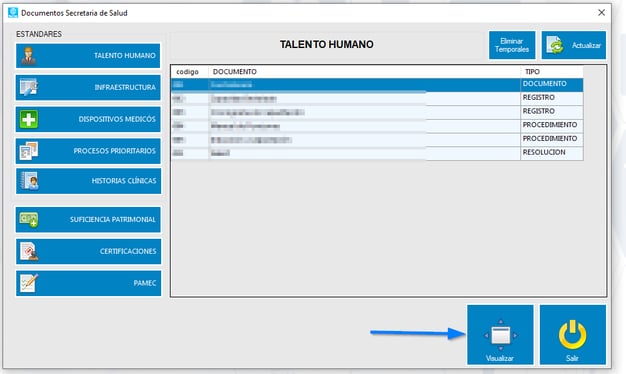
Task: Click Eliminar Temporales button
Action: (512, 45)
